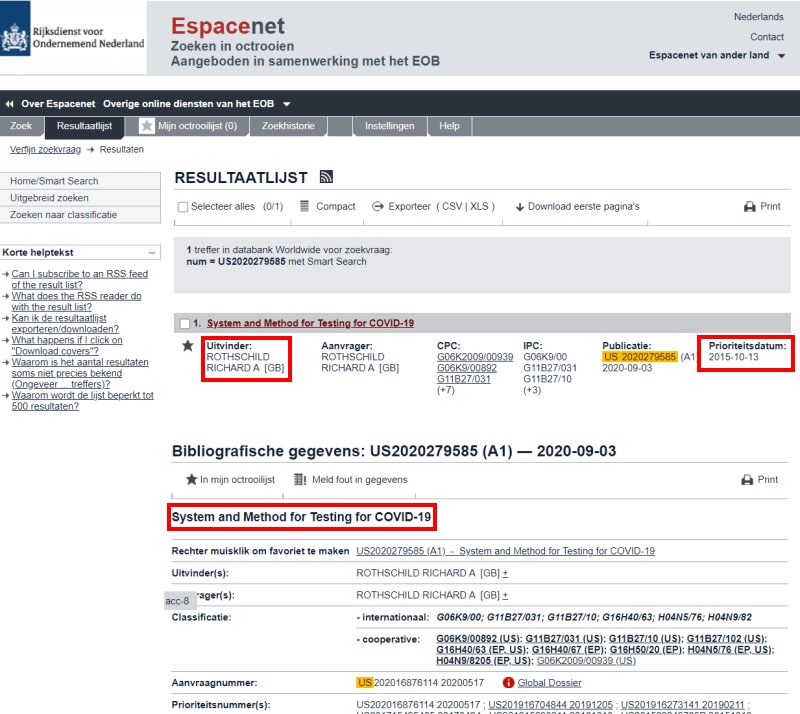Open the Zoekhistorie tab
Screen dimensions: 800x714
[x=288, y=126]
